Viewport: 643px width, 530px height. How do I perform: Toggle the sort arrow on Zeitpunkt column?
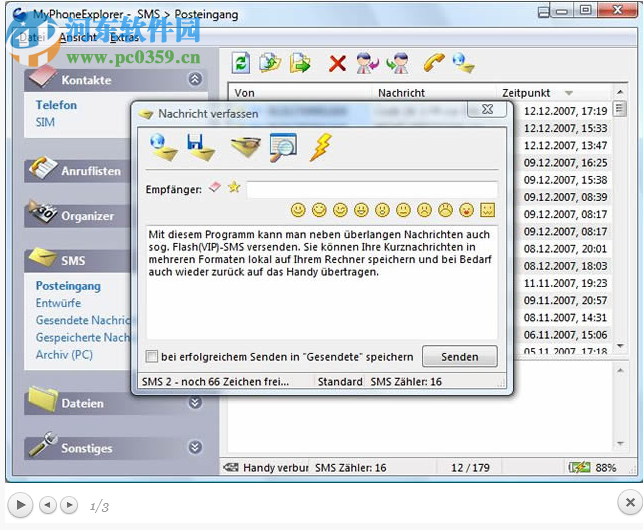(568, 93)
